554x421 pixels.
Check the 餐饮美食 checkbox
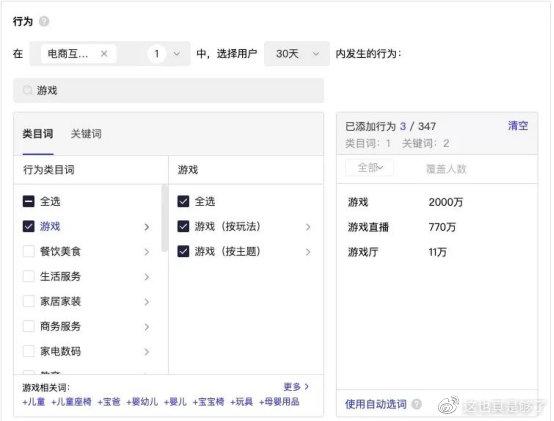(29, 251)
